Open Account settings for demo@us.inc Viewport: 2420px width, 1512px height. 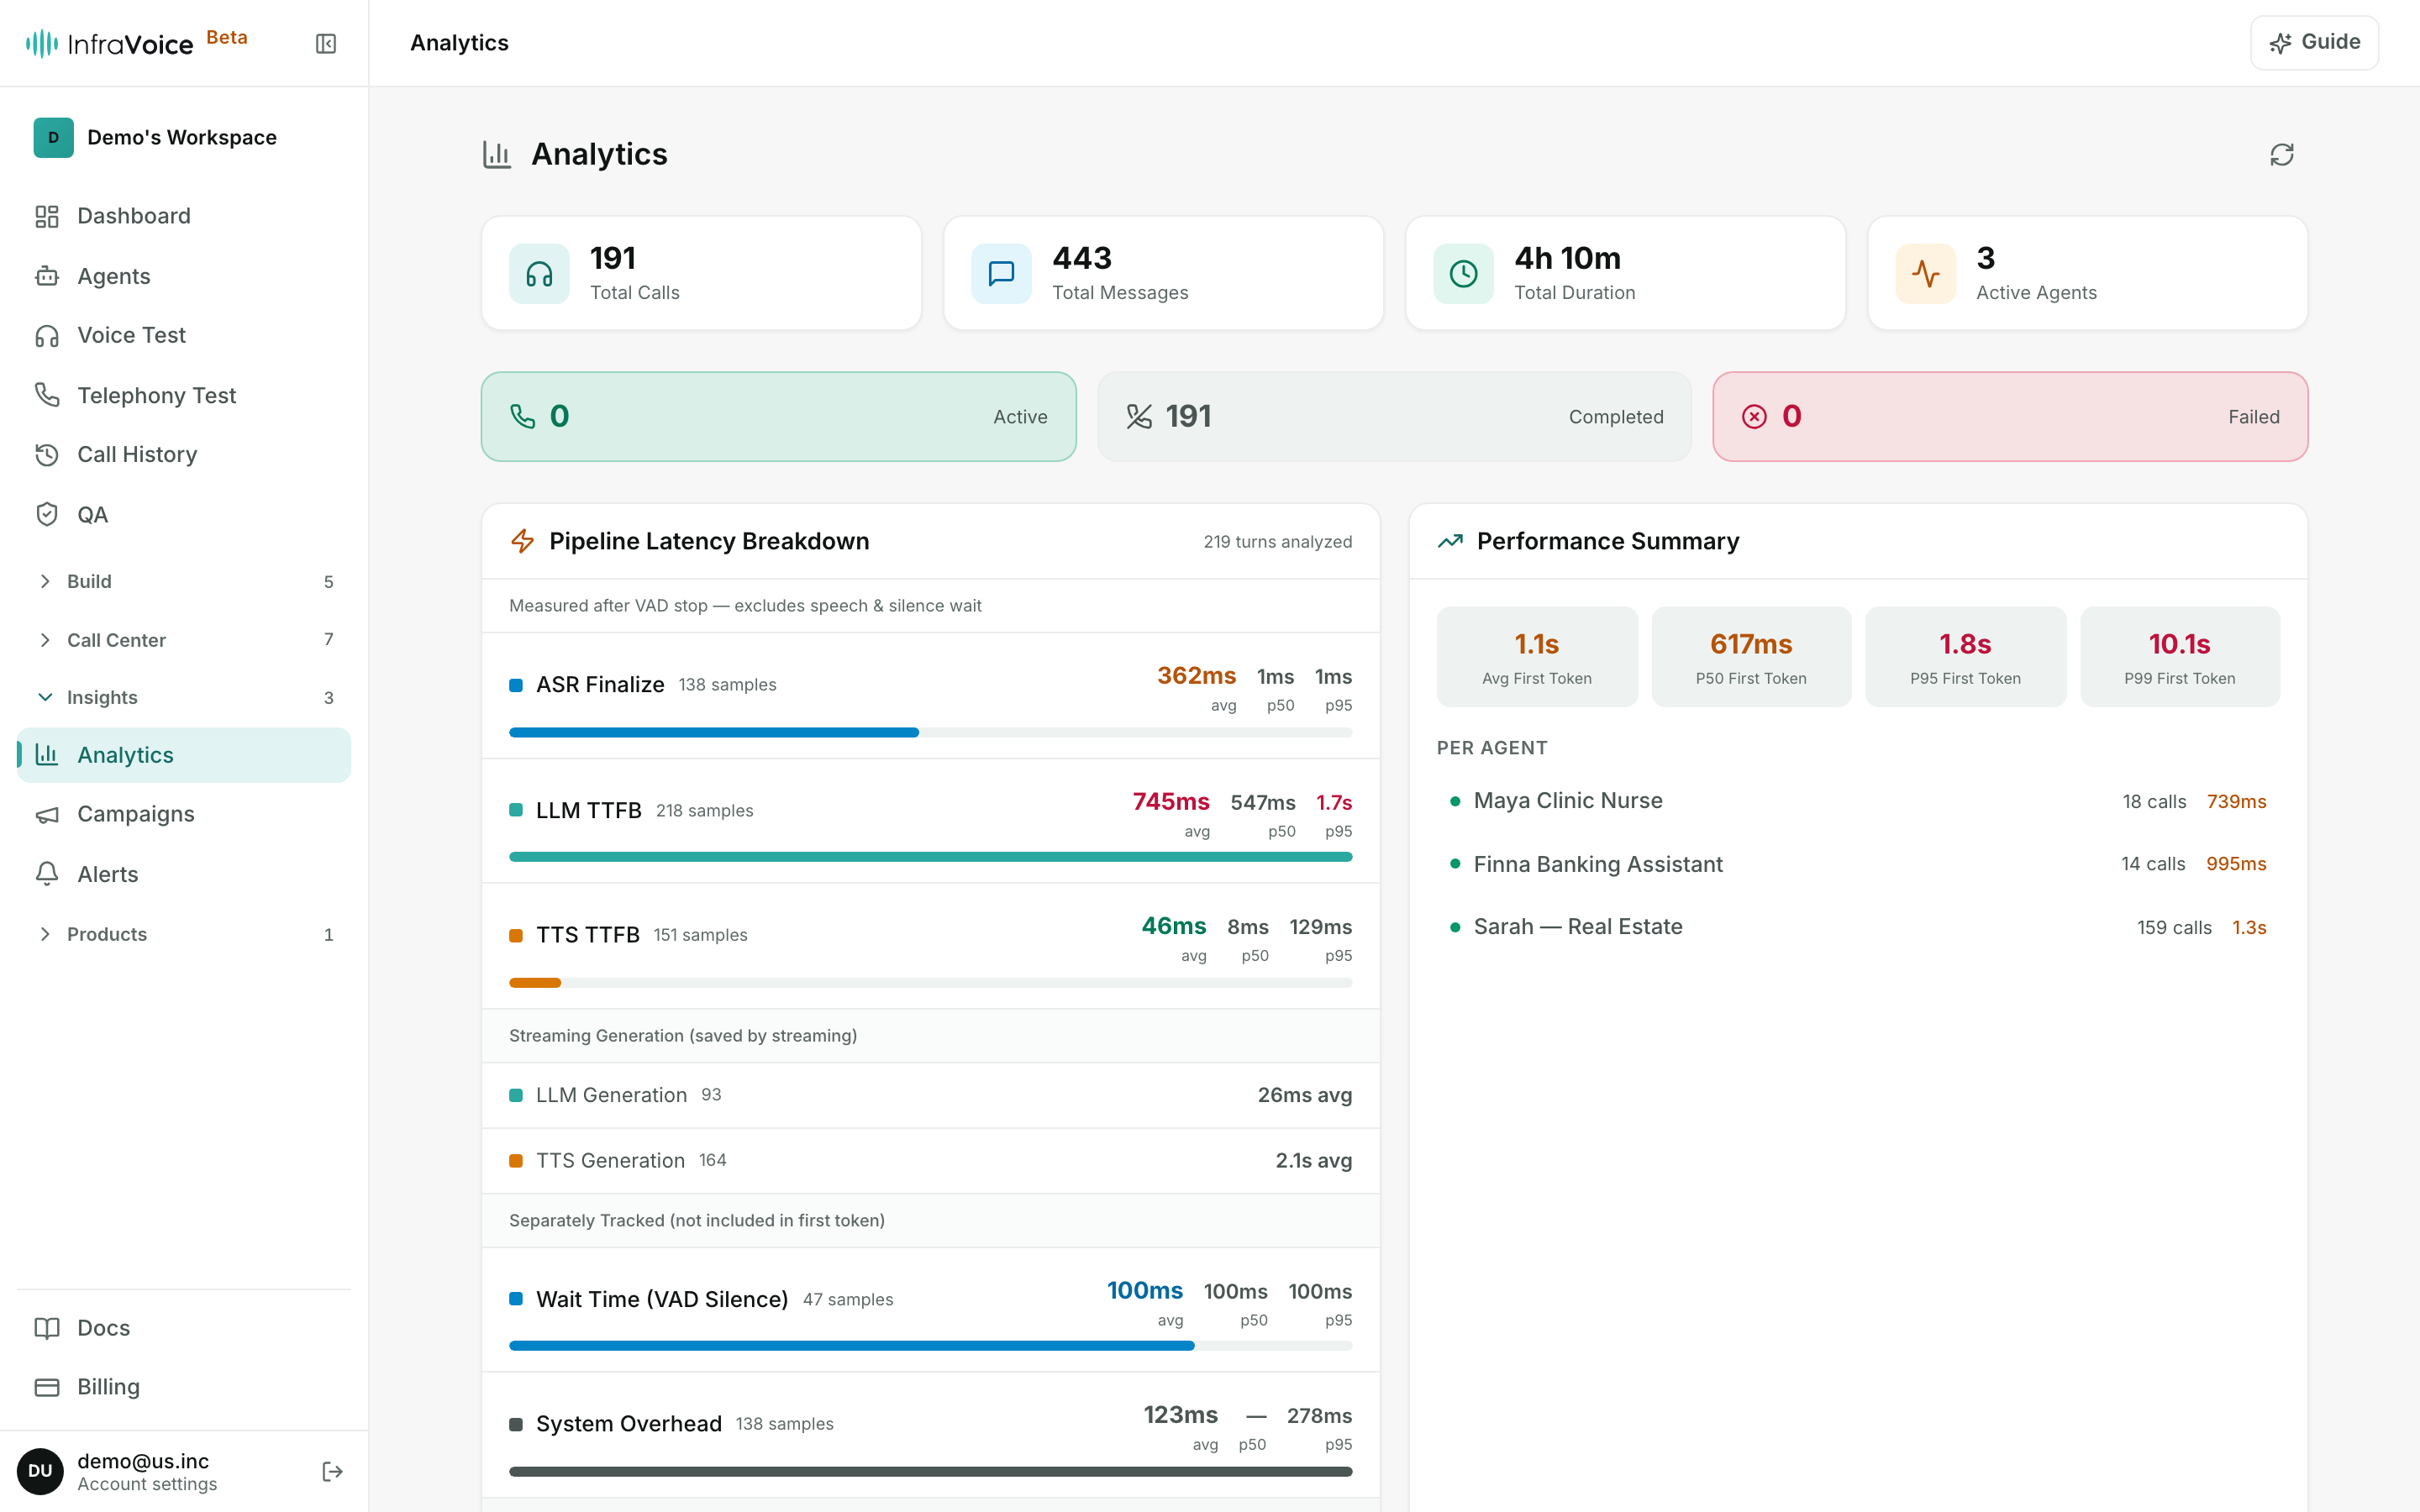[147, 1471]
